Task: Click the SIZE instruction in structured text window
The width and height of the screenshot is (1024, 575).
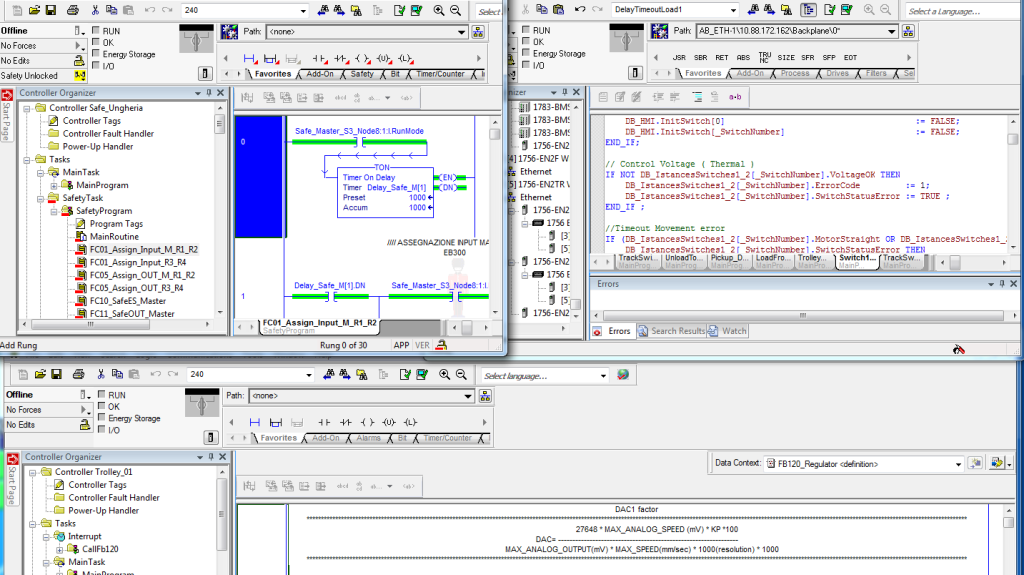Action: pyautogui.click(x=786, y=58)
